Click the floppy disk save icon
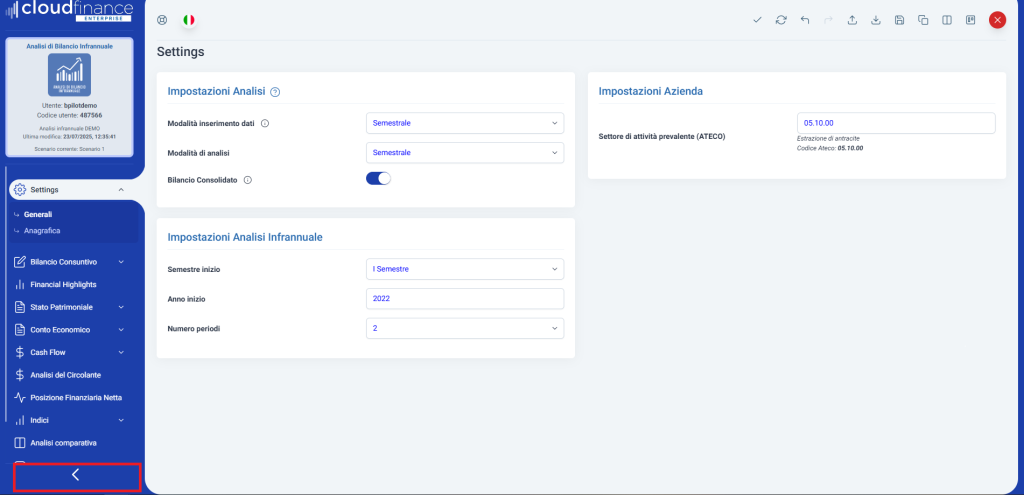The image size is (1024, 495). (899, 20)
